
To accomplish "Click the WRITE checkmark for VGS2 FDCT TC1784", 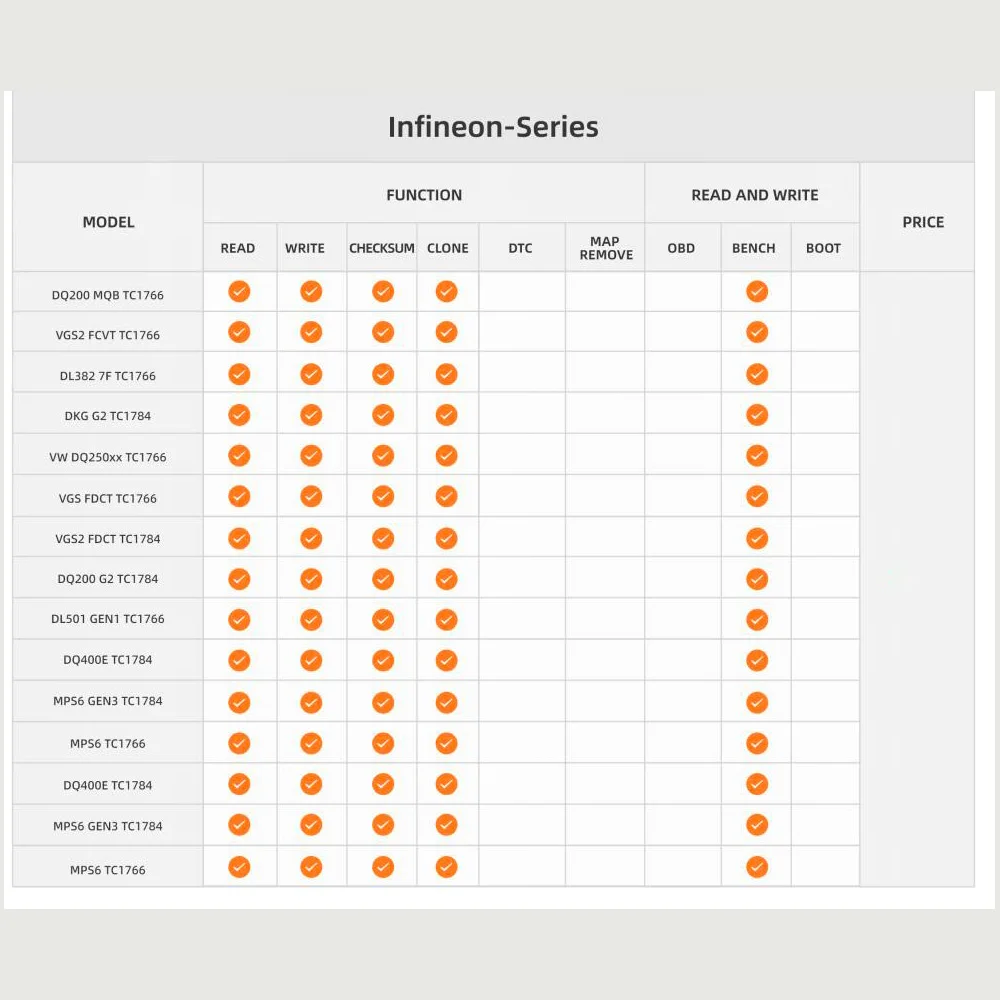I will click(x=311, y=538).
